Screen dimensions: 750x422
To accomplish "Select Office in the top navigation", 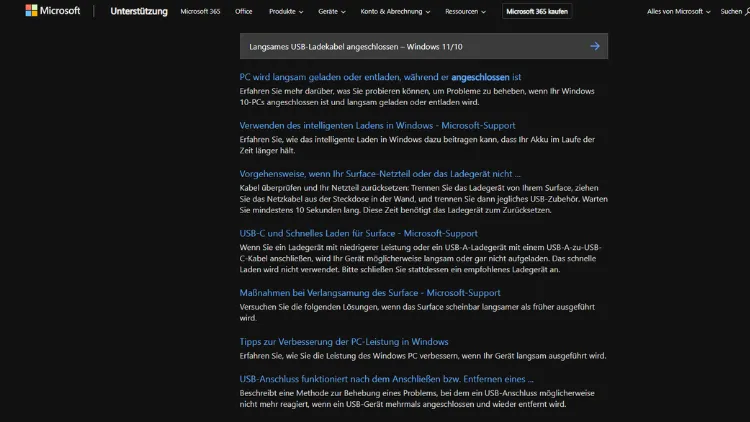I will tap(243, 12).
